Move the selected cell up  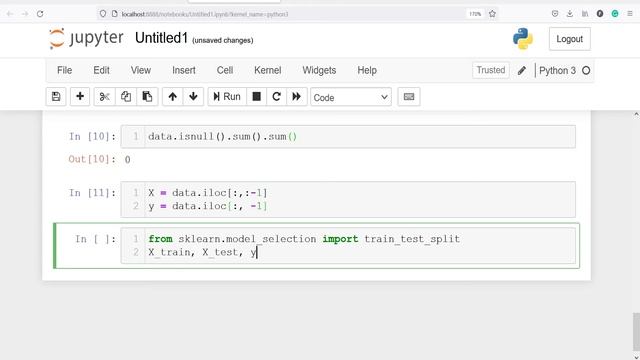tap(173, 97)
